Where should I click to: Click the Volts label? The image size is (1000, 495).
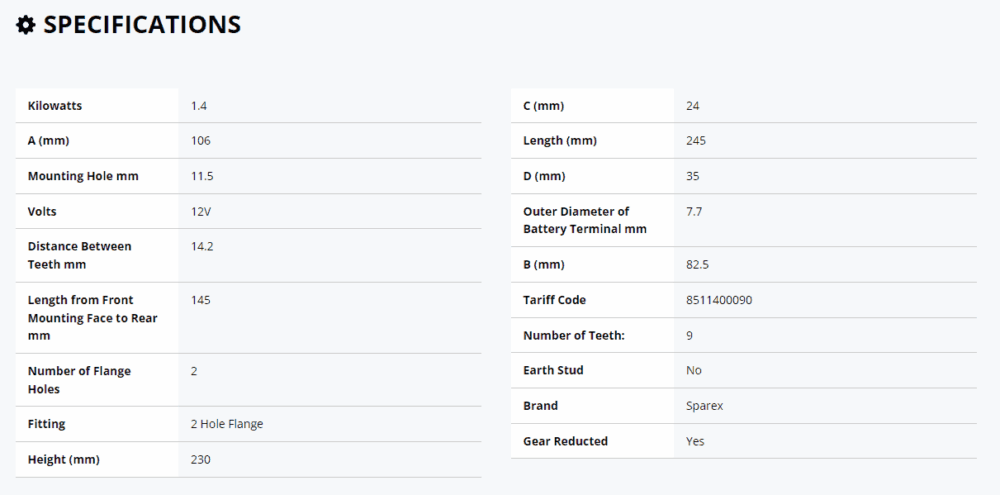(x=42, y=211)
